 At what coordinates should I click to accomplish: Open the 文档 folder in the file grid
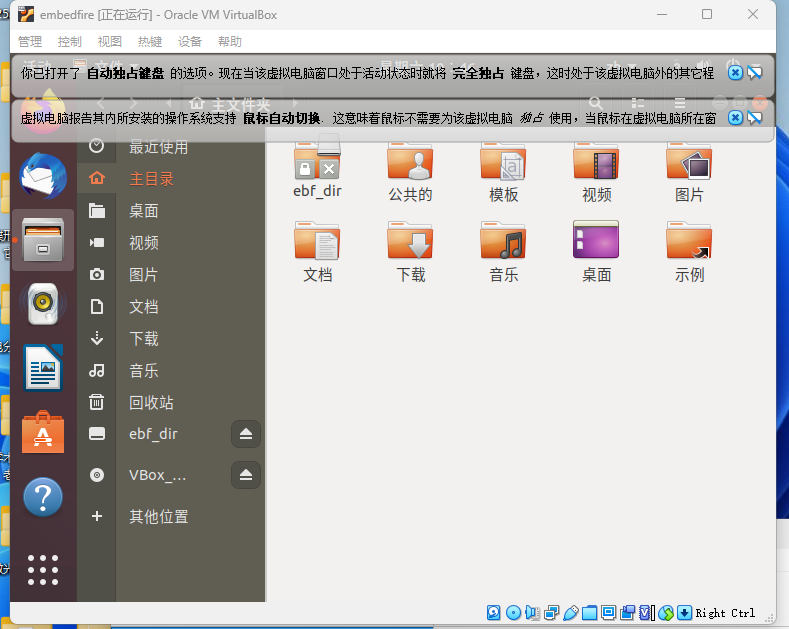(317, 252)
